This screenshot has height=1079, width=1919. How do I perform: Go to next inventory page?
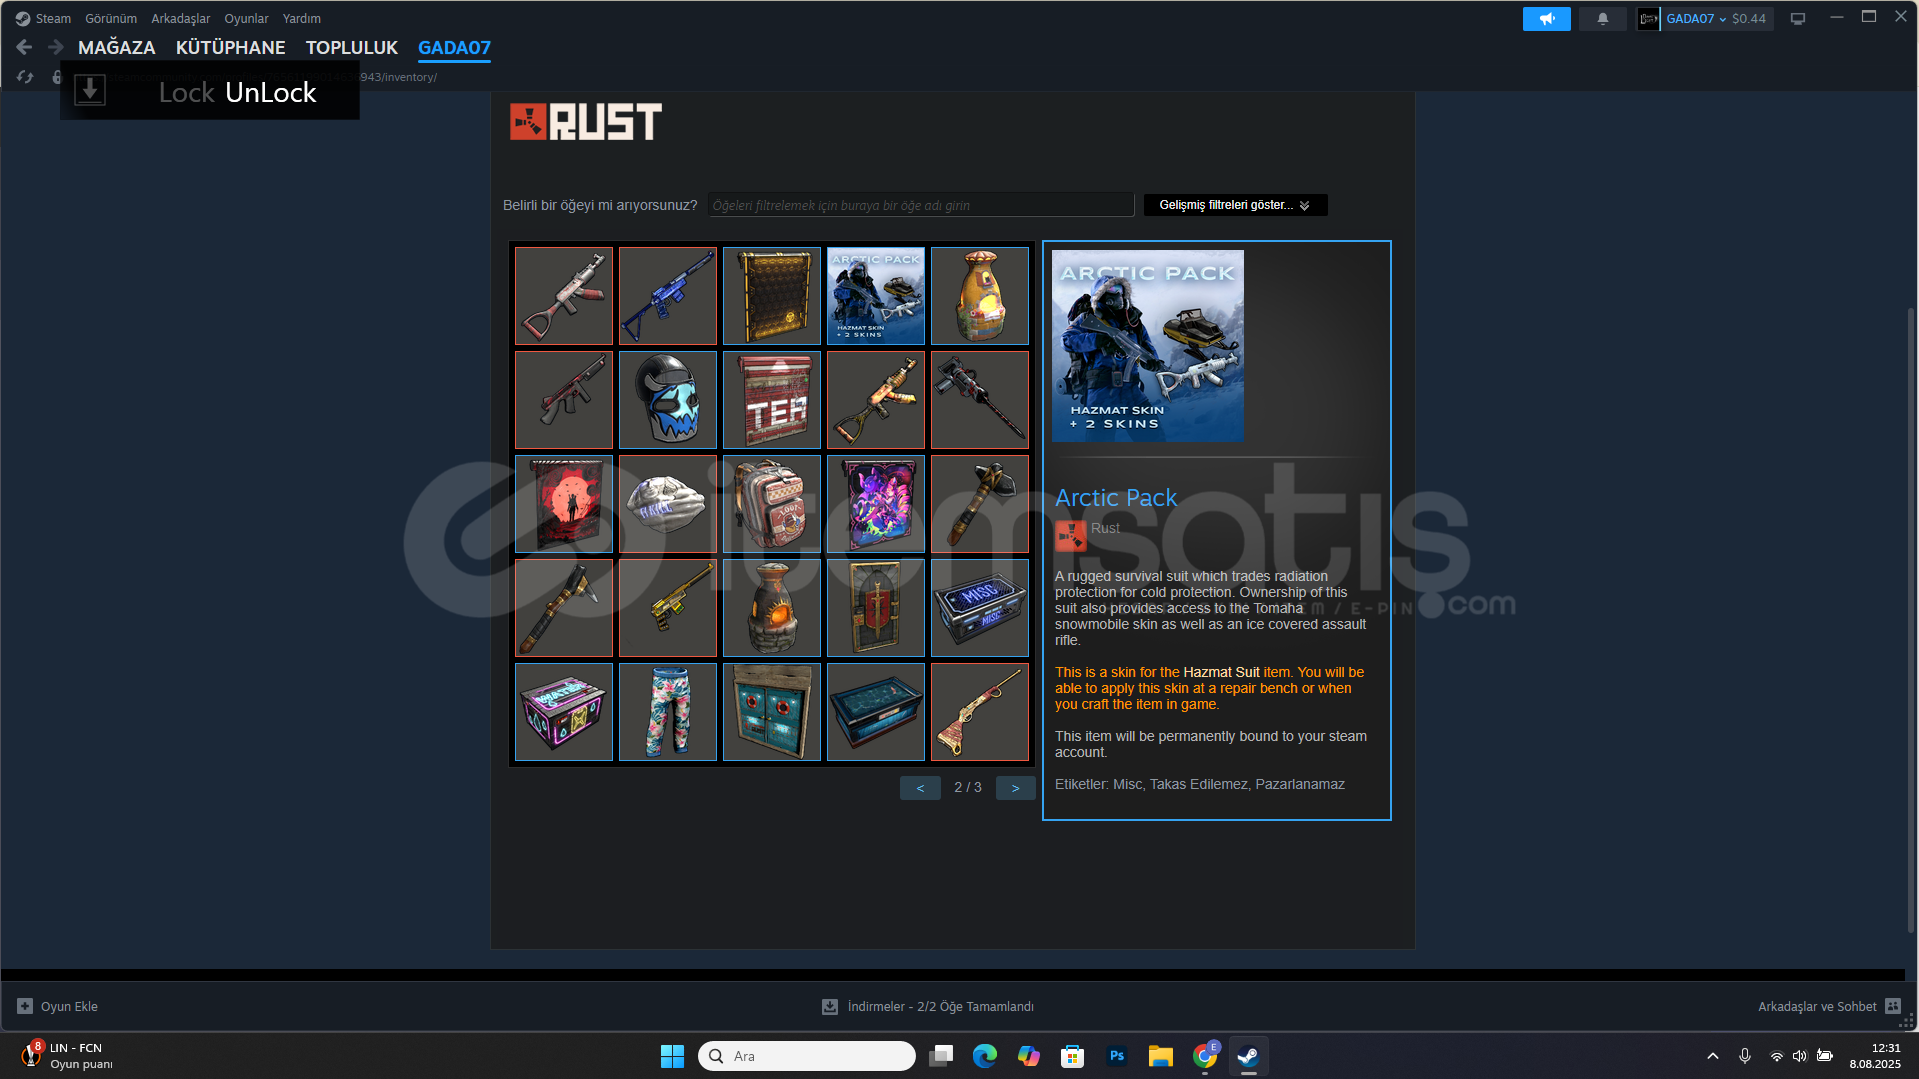[1016, 788]
